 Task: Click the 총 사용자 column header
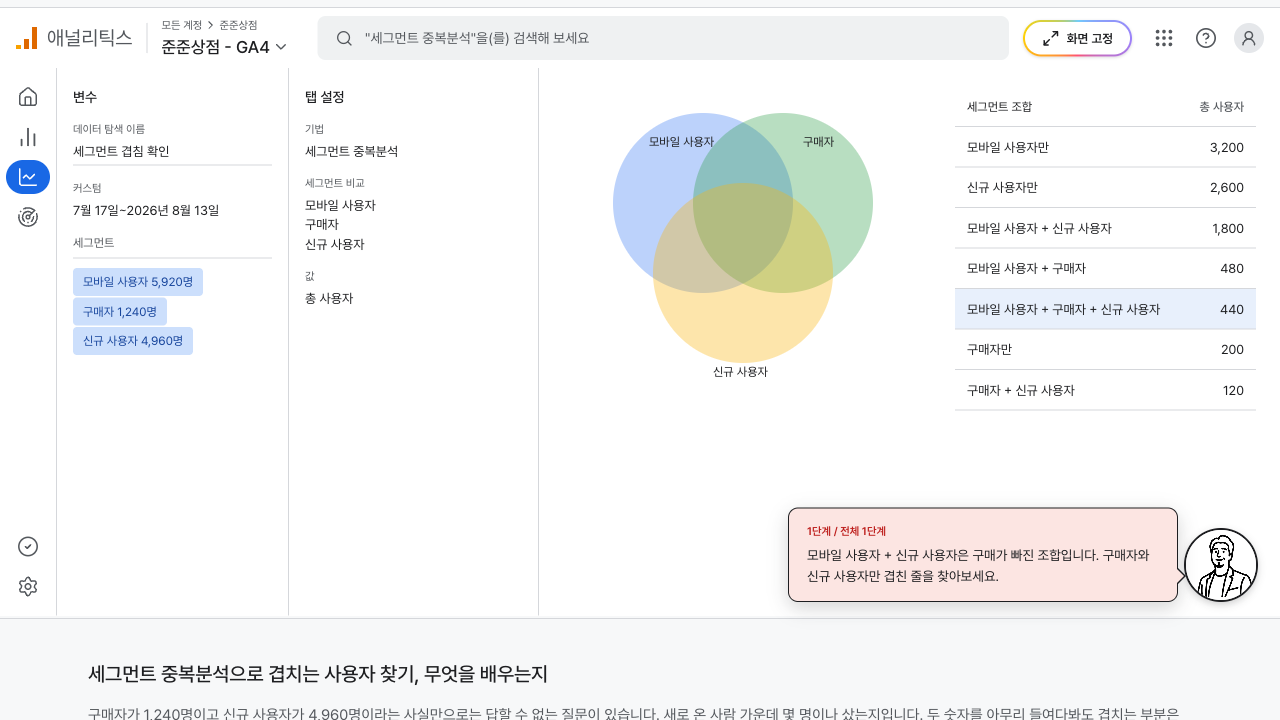tap(1221, 106)
